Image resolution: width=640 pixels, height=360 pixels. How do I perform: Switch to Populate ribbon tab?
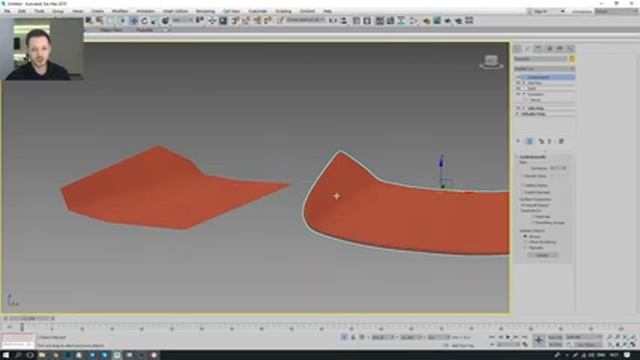[144, 30]
